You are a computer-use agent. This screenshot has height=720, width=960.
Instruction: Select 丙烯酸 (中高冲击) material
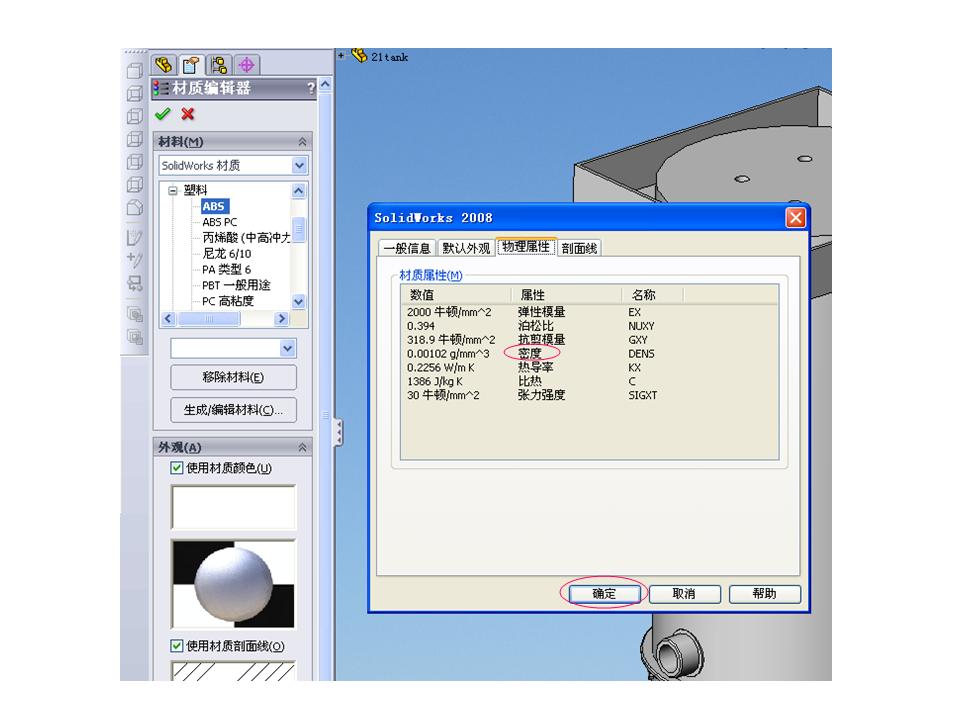point(246,238)
